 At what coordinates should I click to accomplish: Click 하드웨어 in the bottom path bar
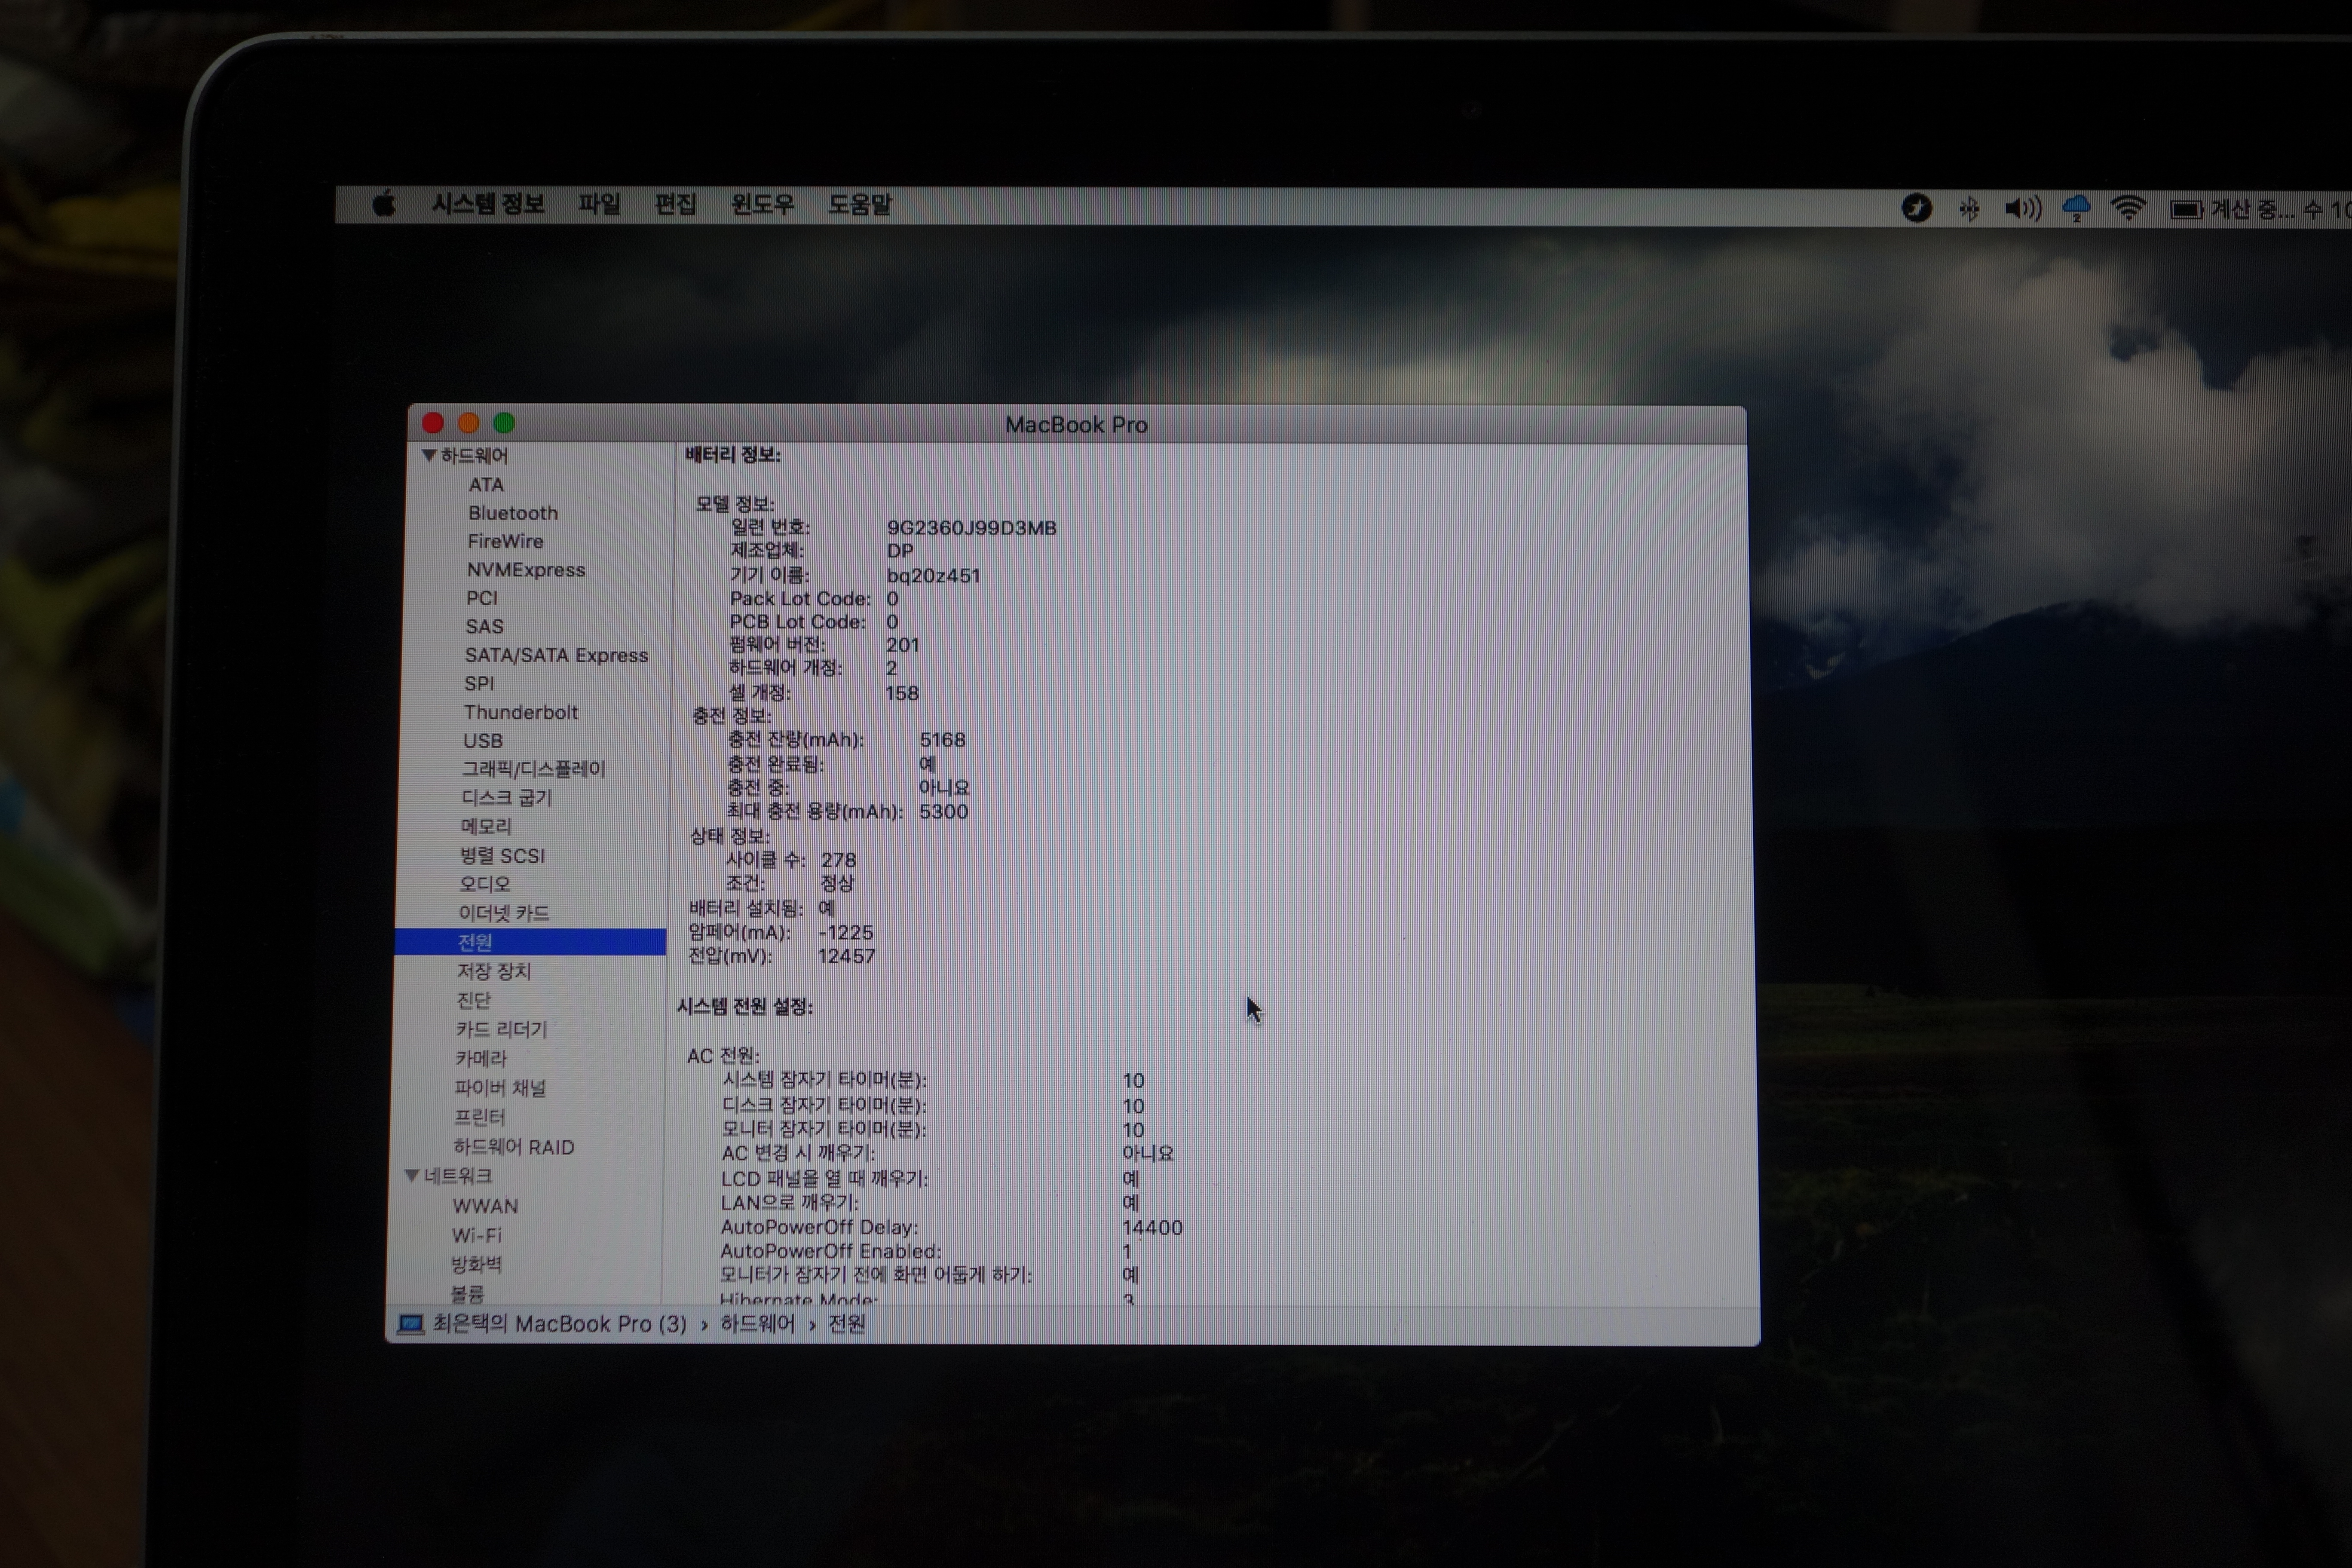click(757, 1324)
